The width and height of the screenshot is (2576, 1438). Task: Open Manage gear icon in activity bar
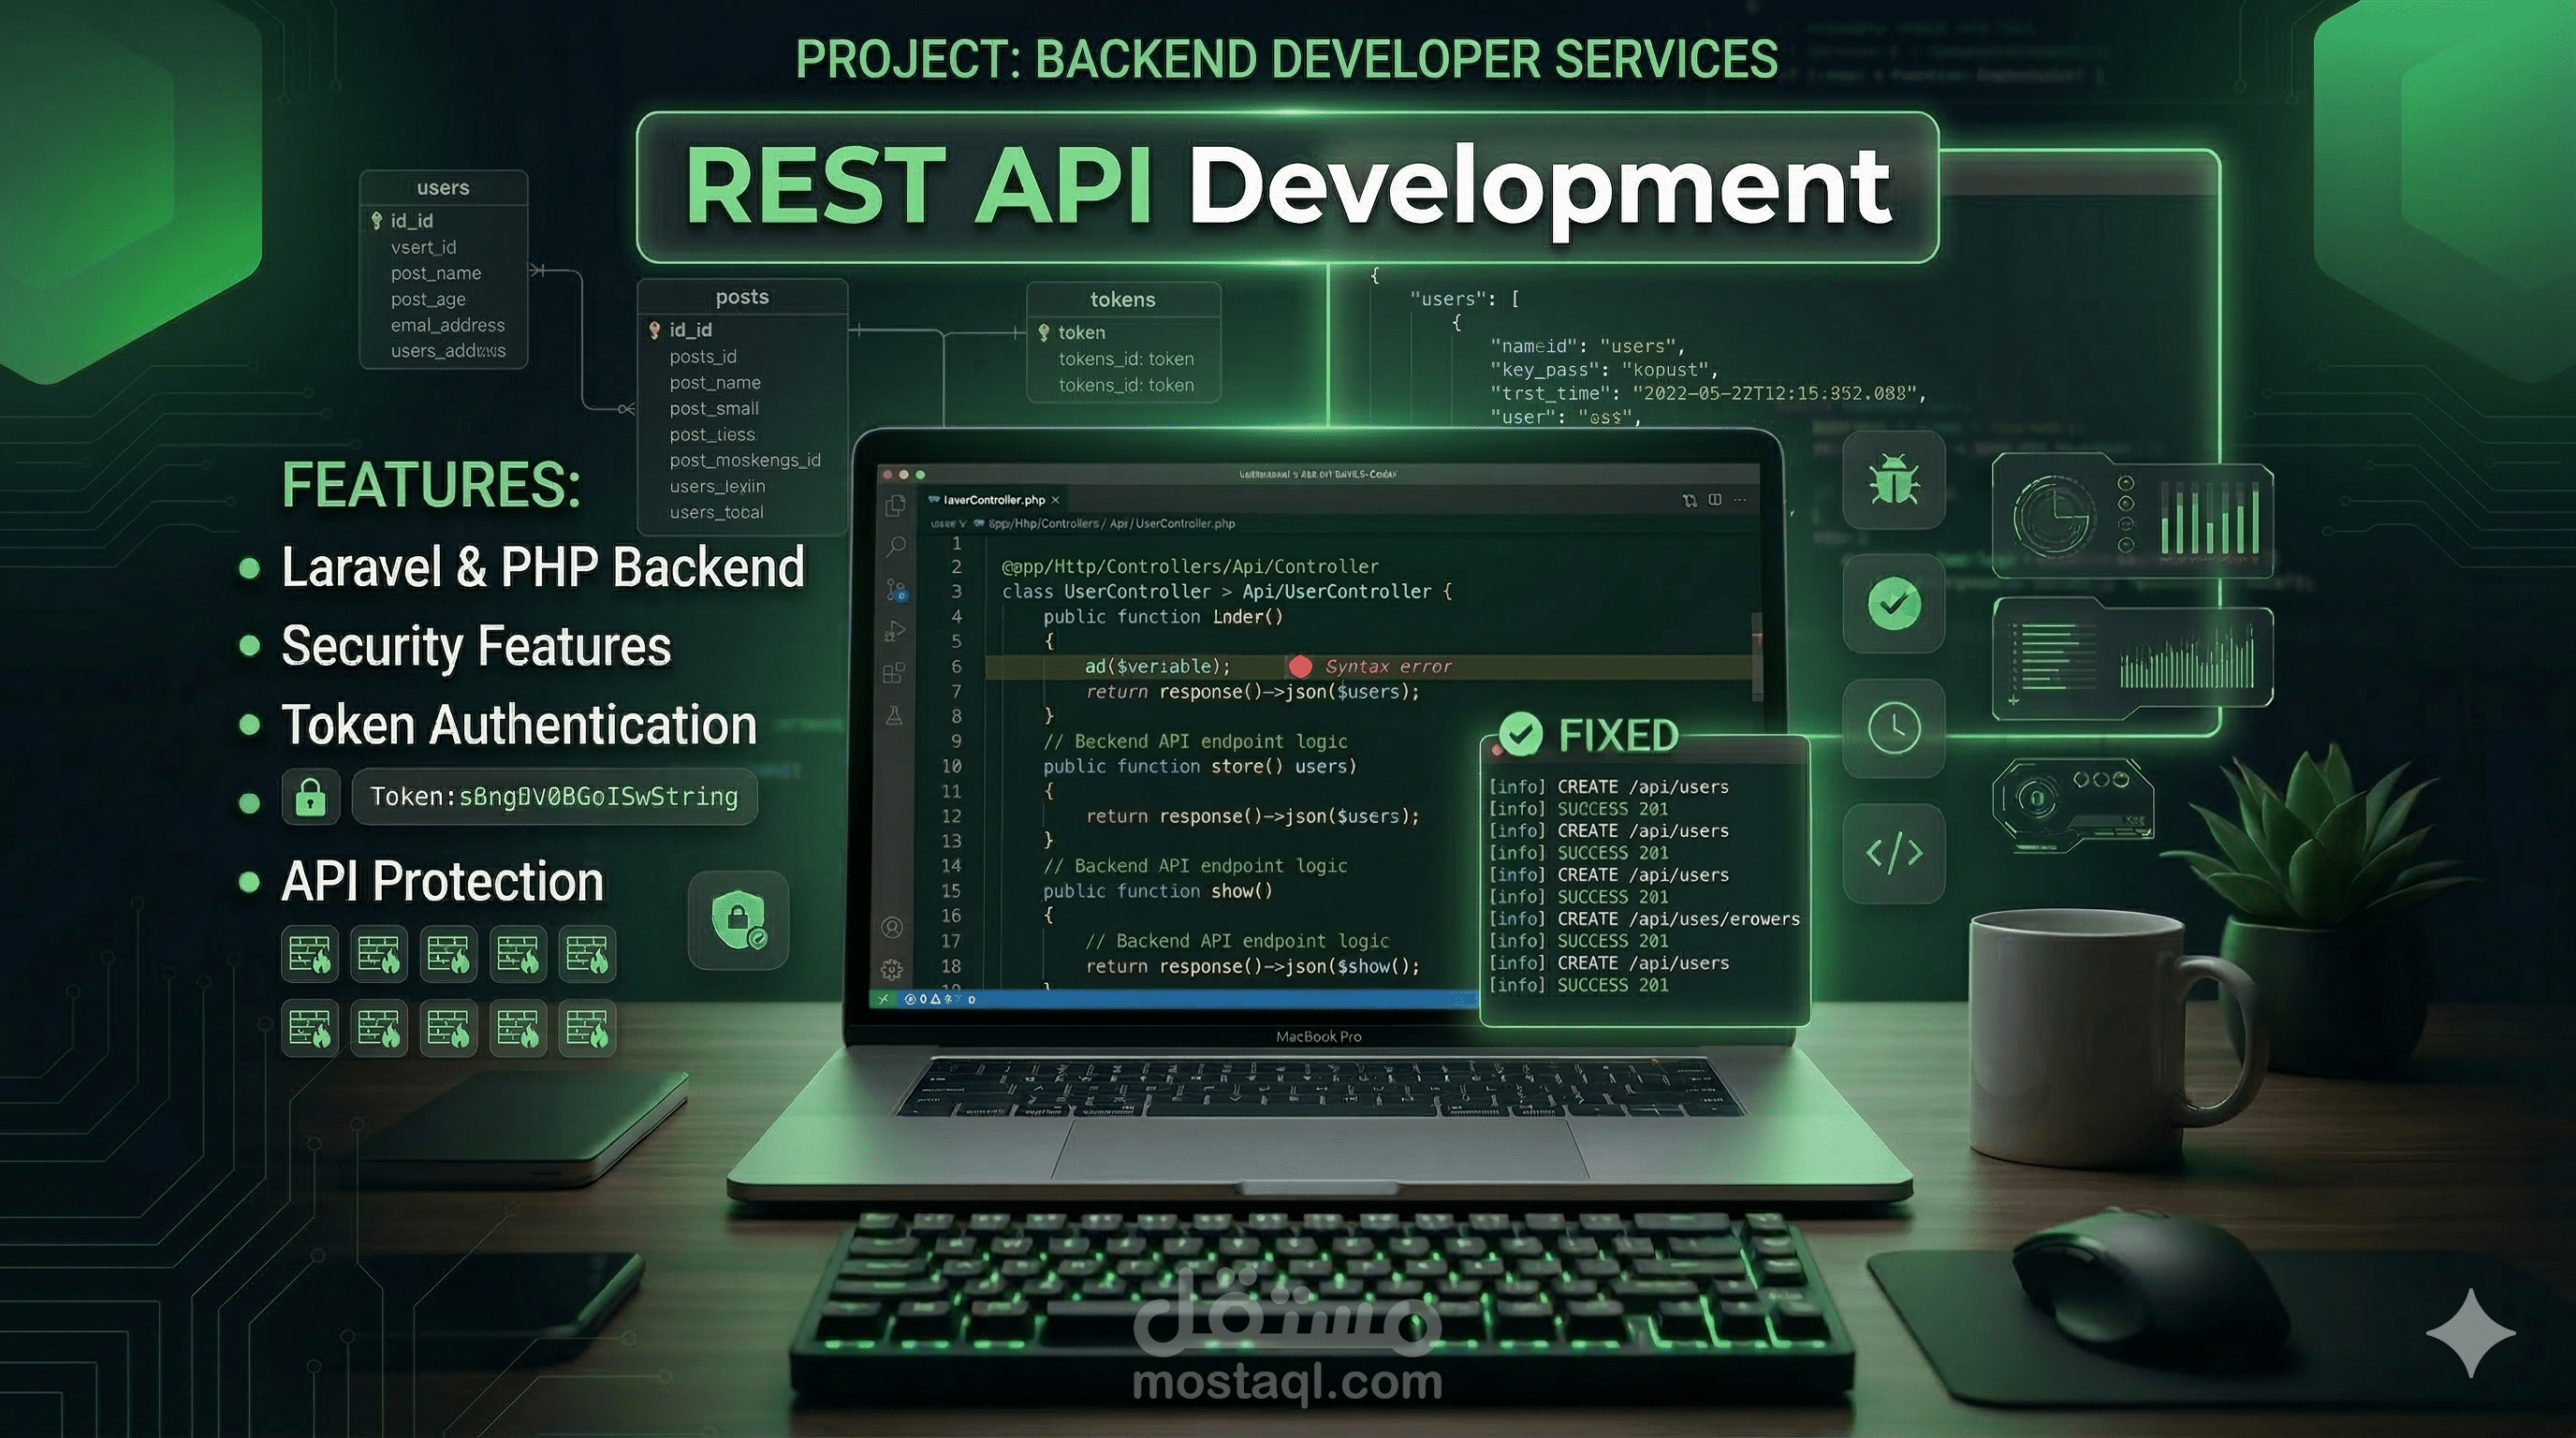click(892, 969)
